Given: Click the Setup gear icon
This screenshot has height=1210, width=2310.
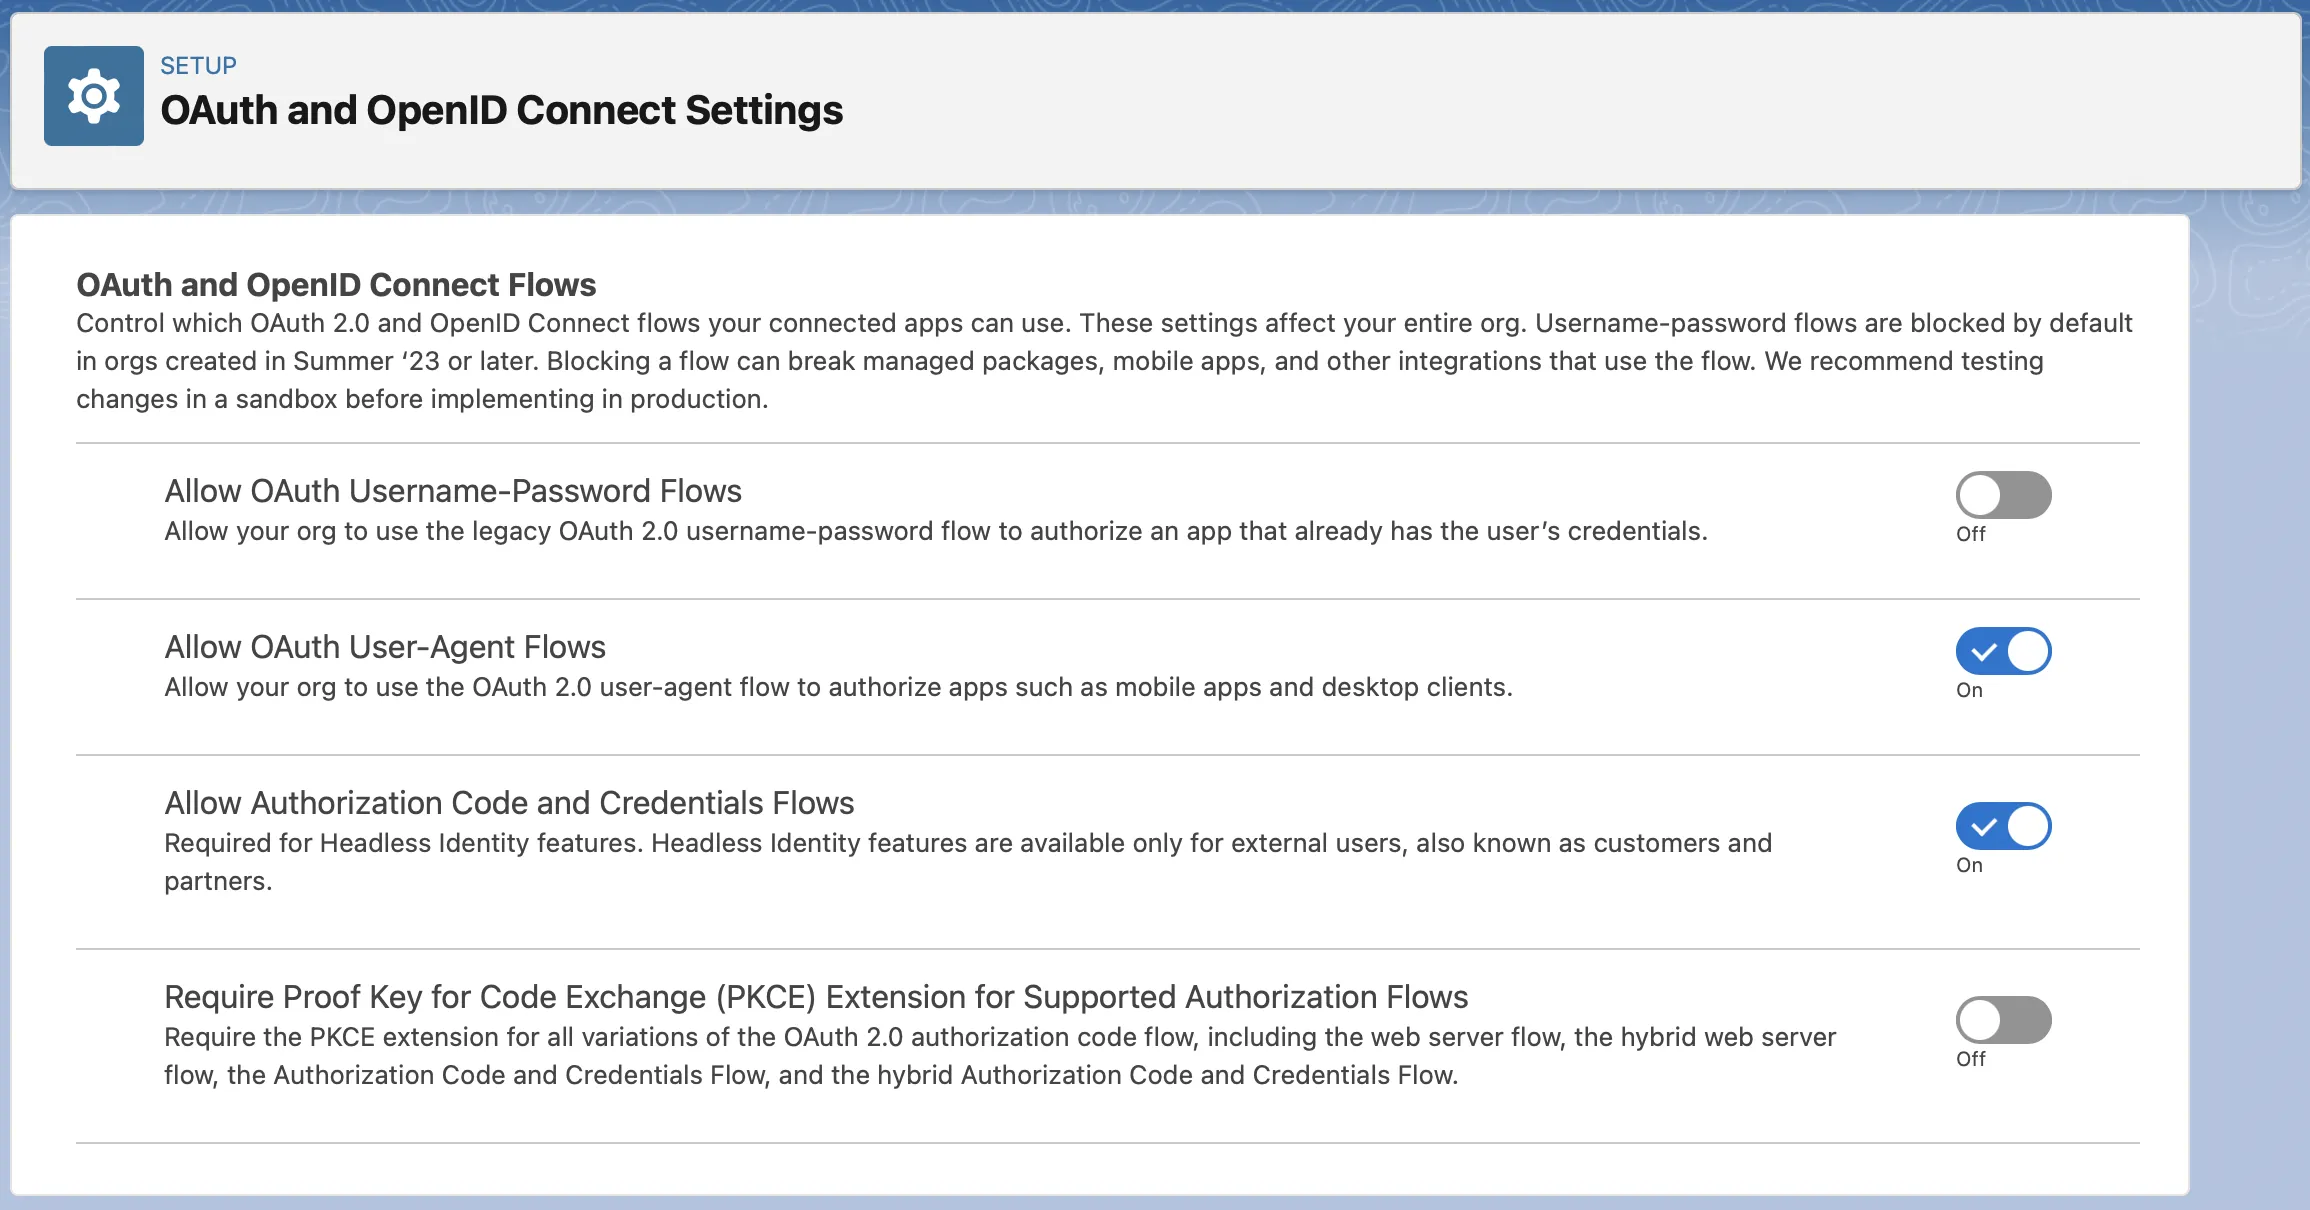Looking at the screenshot, I should (x=94, y=96).
